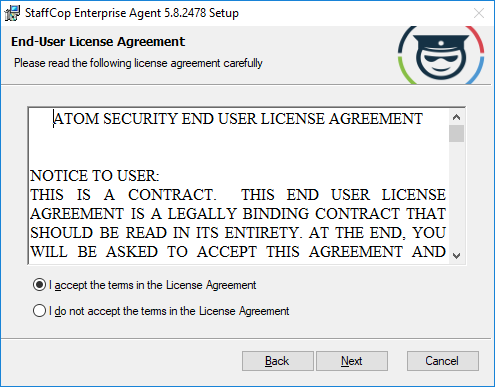Image resolution: width=495 pixels, height=387 pixels.
Task: Click the license scrollbar up arrow
Action: 456,117
